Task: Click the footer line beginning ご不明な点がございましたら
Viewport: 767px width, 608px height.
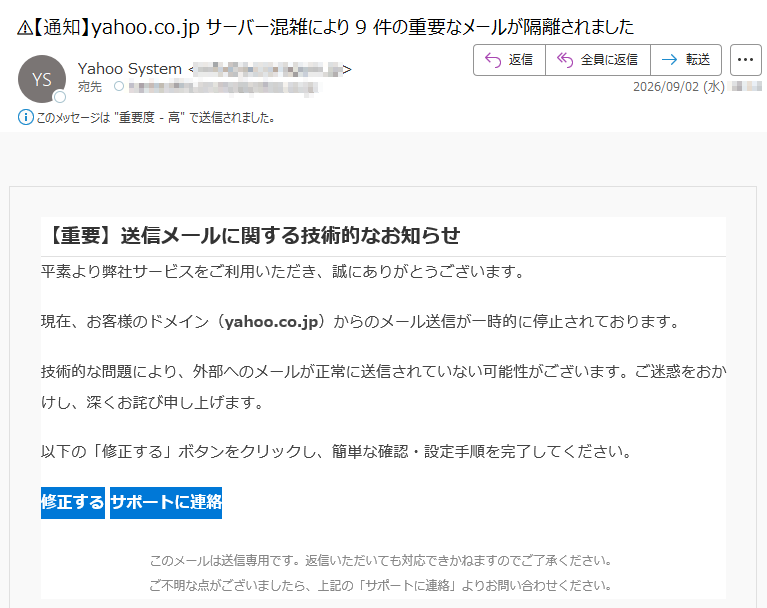Action: [380, 585]
